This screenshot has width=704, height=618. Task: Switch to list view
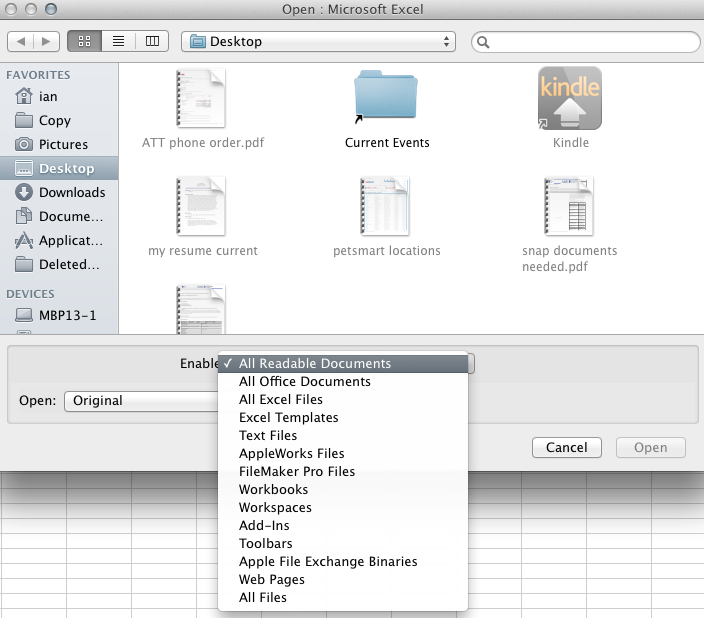(119, 42)
